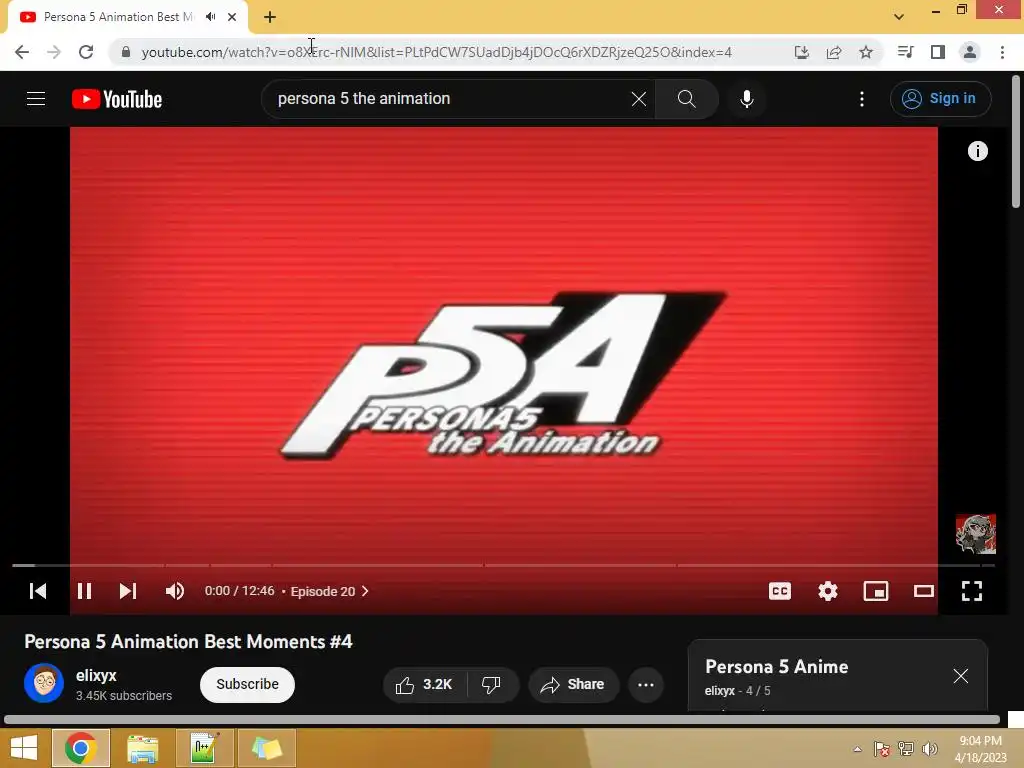This screenshot has width=1024, height=768.
Task: Enable miniplayer mode
Action: point(876,591)
